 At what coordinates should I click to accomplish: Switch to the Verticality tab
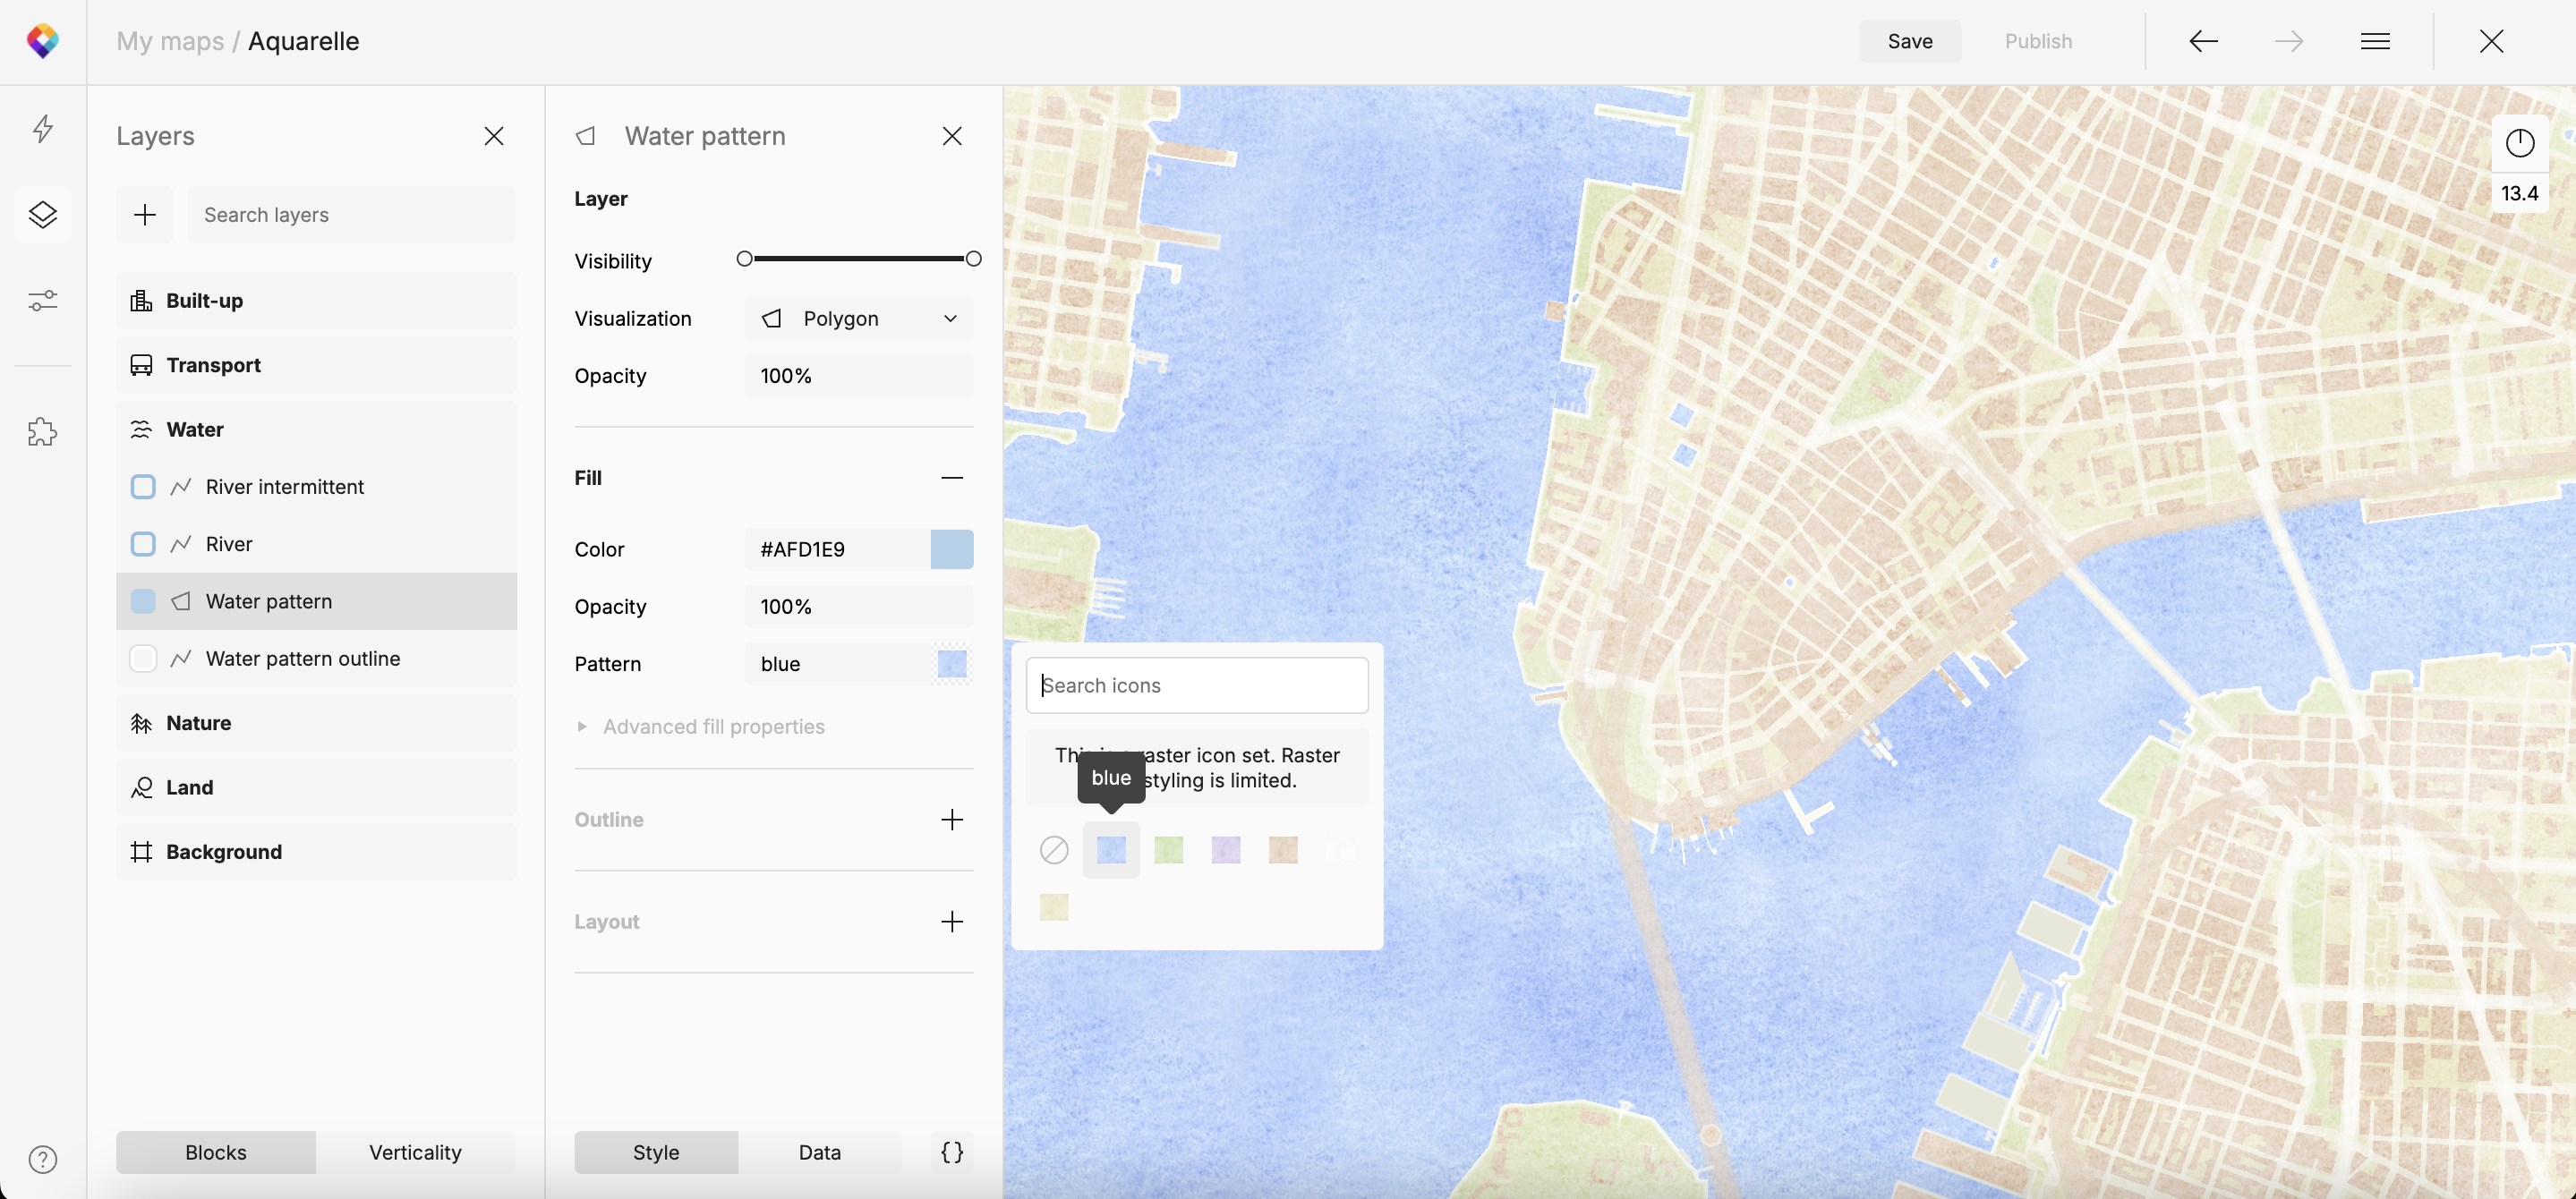pyautogui.click(x=415, y=1152)
